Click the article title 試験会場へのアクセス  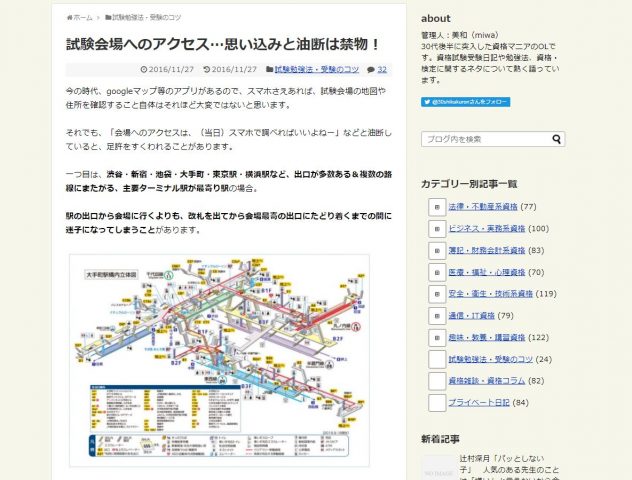point(222,44)
